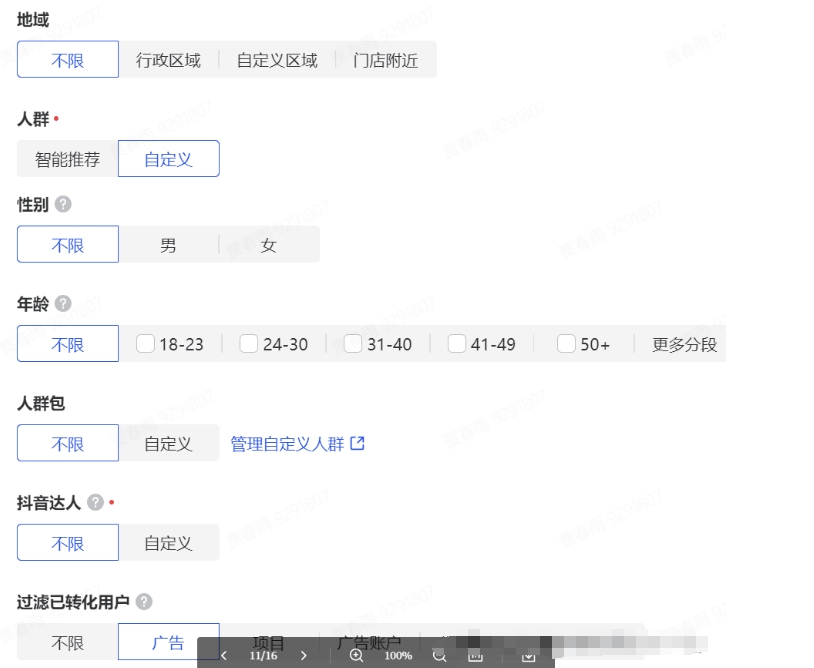Select 女 gender option
814x668 pixels.
(268, 244)
